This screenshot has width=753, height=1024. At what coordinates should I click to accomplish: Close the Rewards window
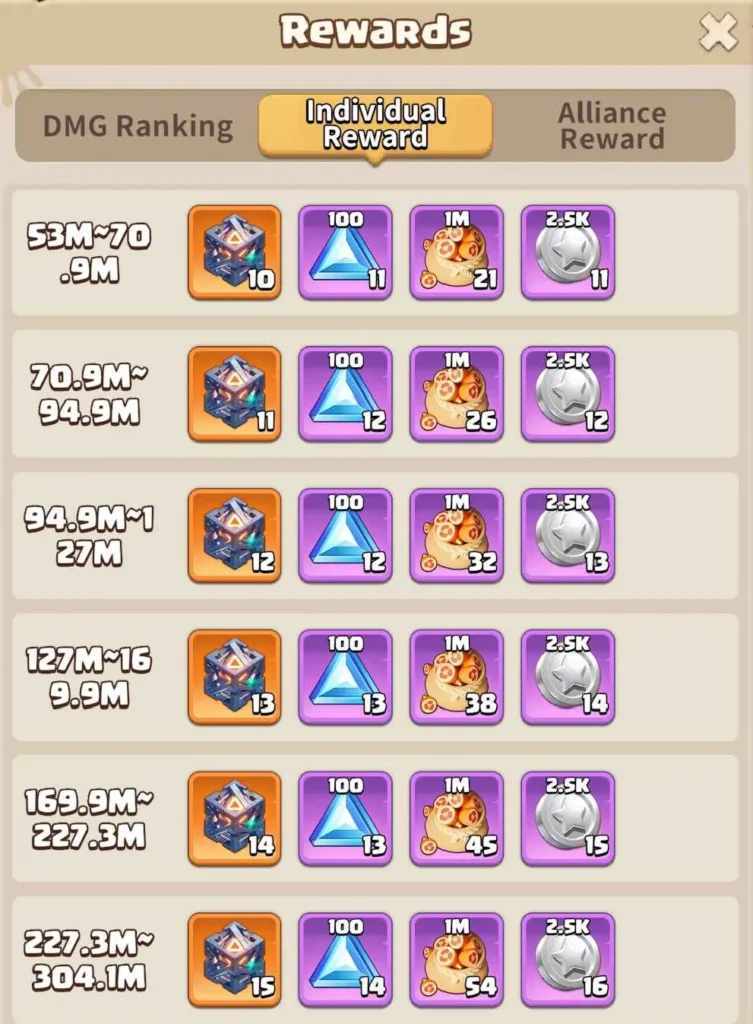[718, 32]
